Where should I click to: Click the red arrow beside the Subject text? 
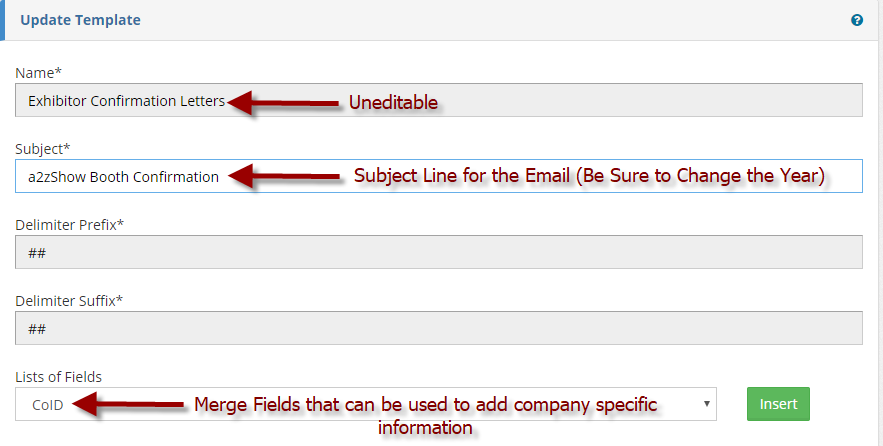283,176
